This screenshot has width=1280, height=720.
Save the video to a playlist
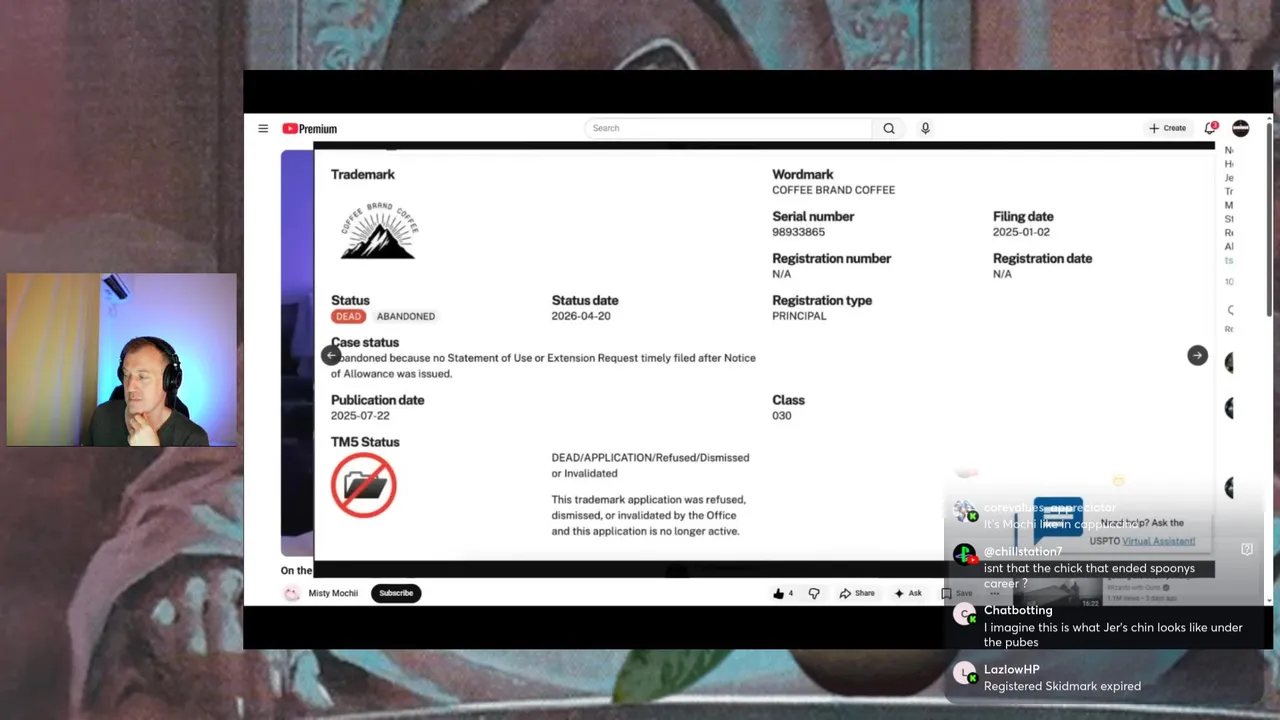tap(957, 593)
